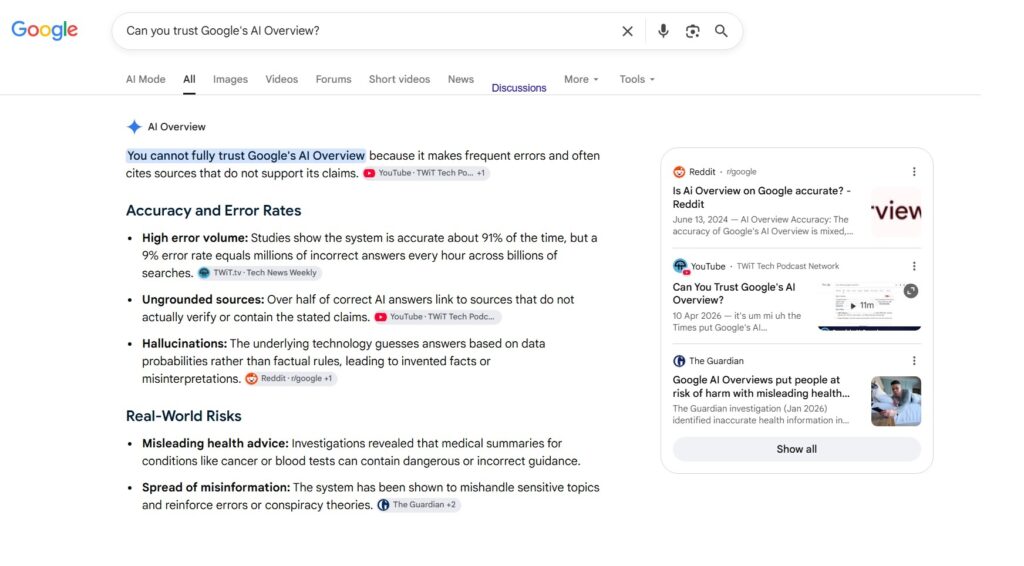Click the 'Accuracy and Error Rates' heading

tap(214, 210)
